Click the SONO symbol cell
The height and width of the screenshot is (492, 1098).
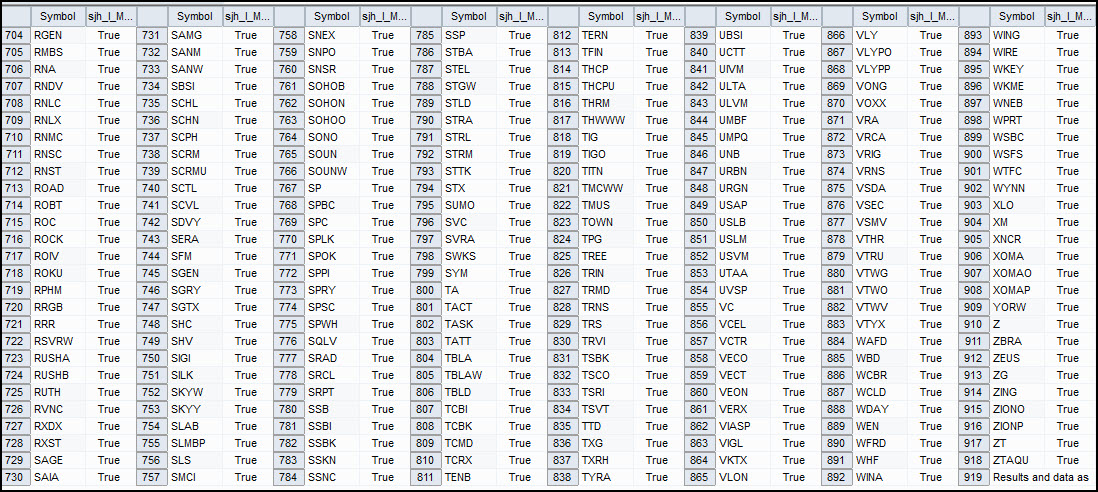tap(333, 137)
